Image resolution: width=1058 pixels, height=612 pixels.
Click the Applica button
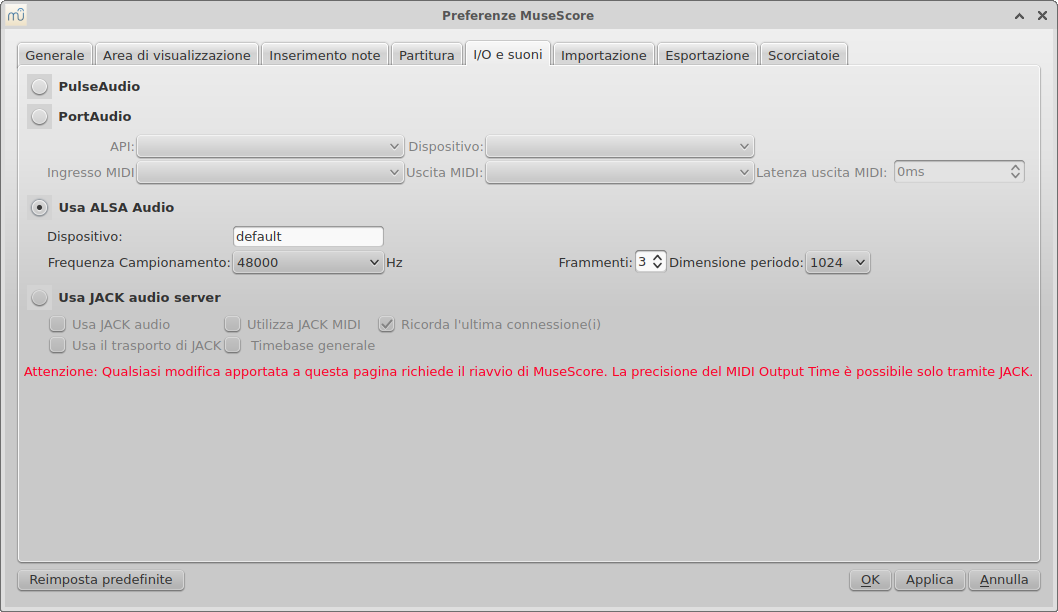point(929,580)
